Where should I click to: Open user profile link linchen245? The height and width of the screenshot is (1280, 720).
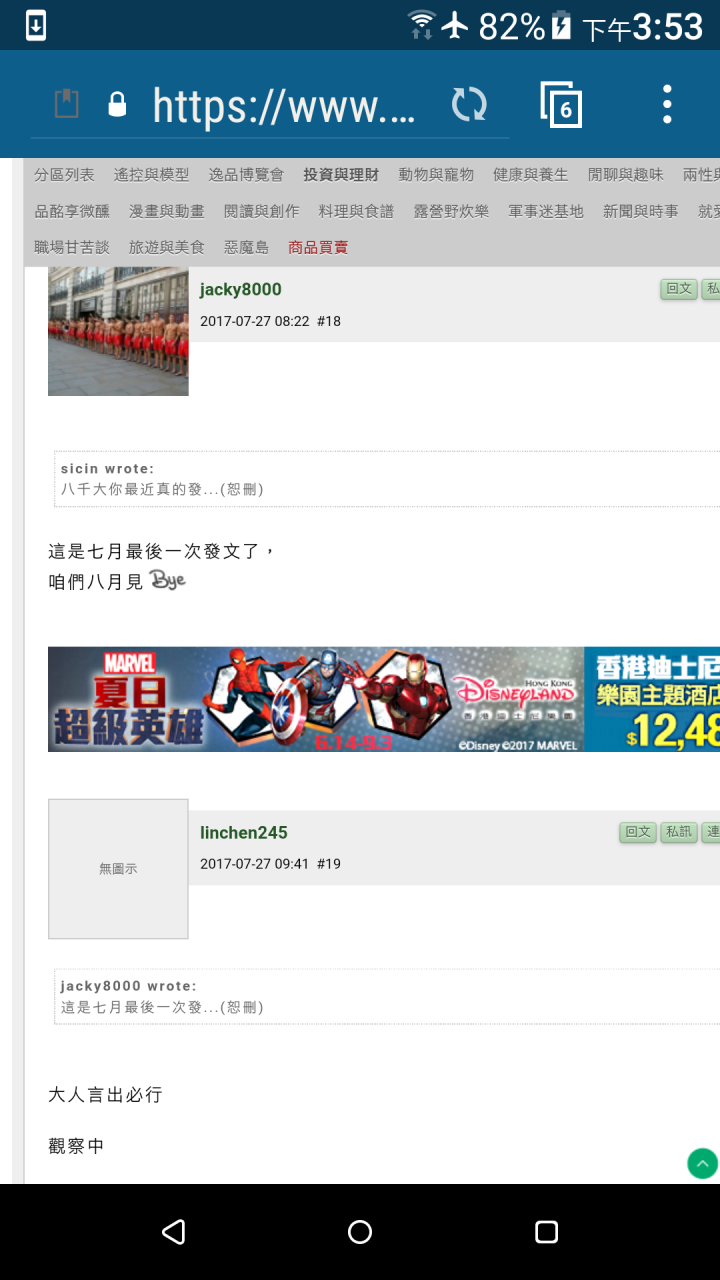244,833
